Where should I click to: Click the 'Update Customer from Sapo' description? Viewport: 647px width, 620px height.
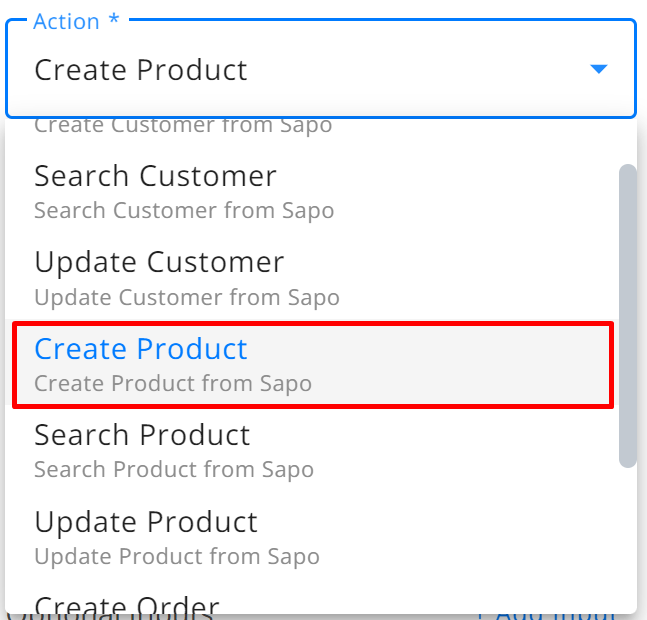pos(187,298)
